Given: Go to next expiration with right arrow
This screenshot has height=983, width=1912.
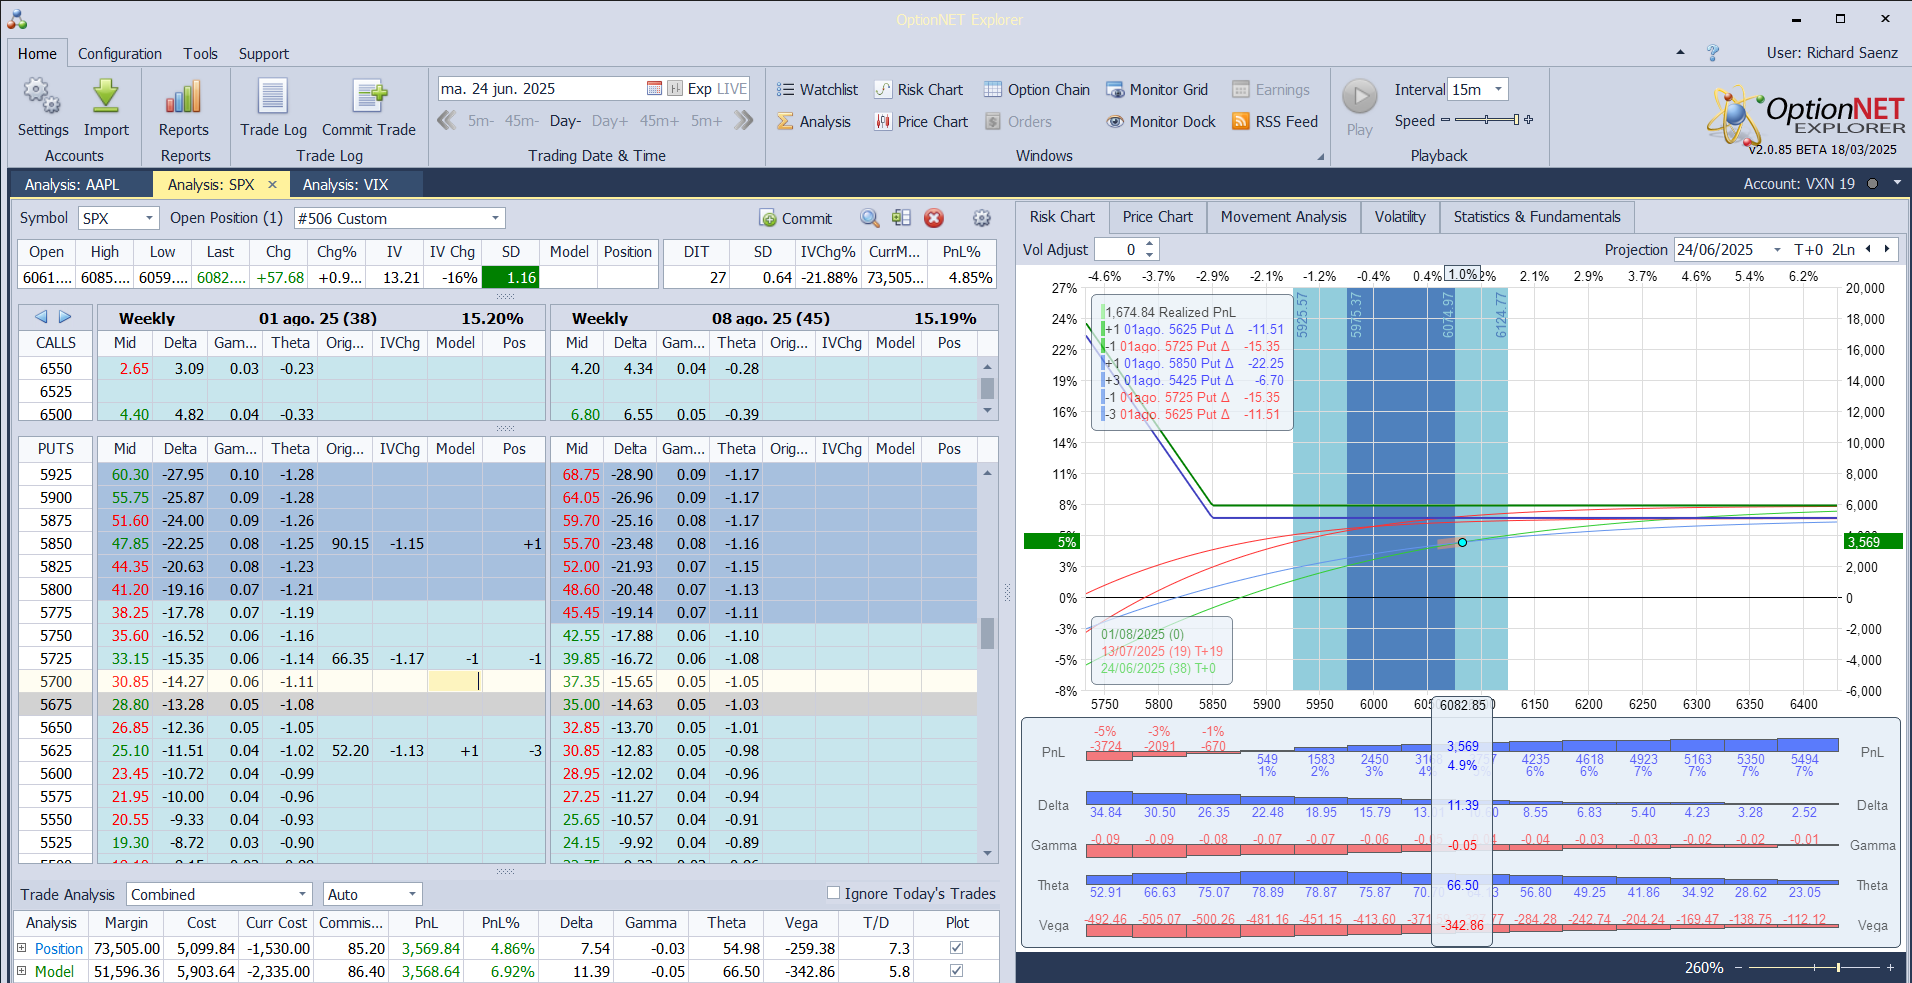Looking at the screenshot, I should click(65, 317).
